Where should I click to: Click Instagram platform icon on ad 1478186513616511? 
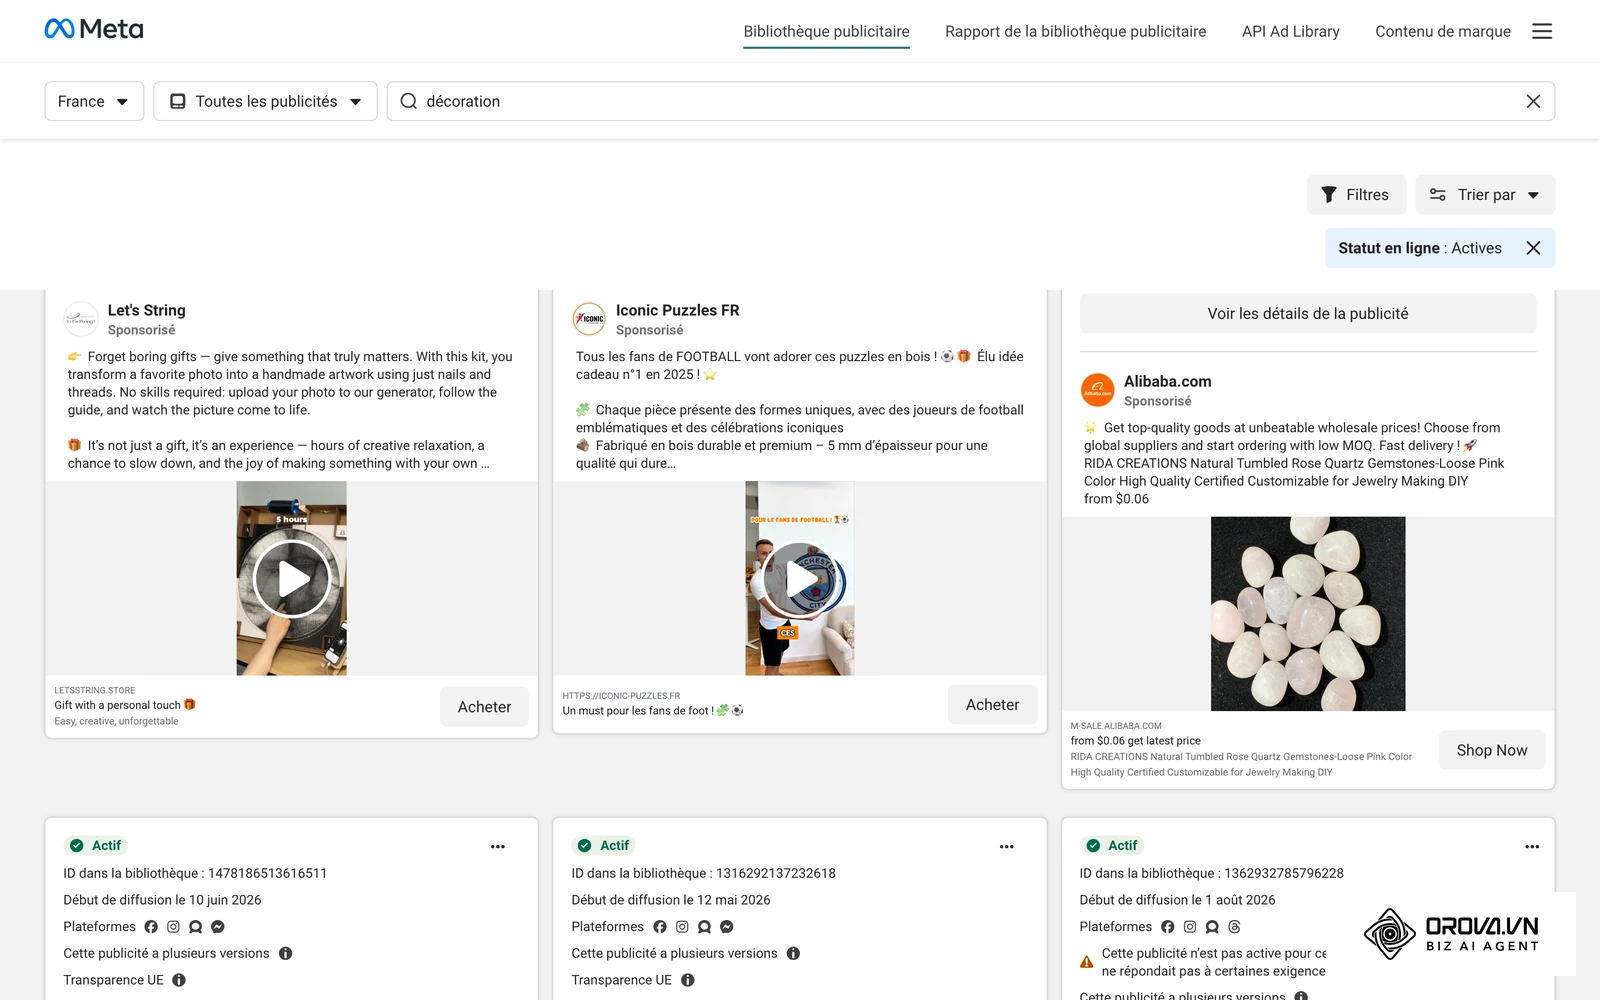pyautogui.click(x=173, y=927)
